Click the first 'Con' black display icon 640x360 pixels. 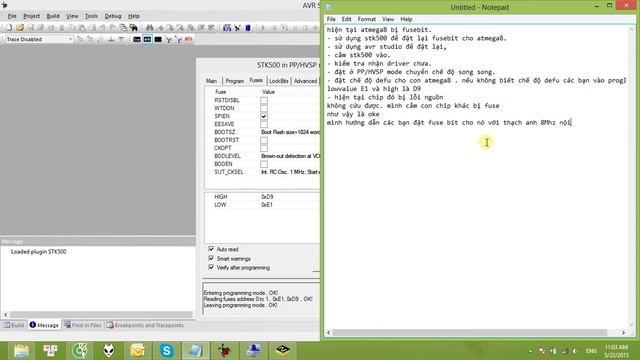(x=137, y=39)
